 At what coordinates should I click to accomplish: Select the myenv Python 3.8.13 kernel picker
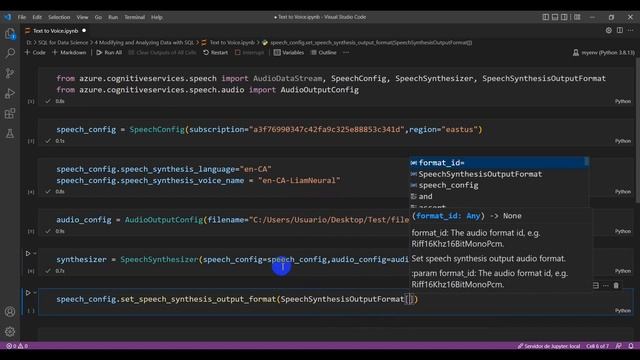[x=604, y=53]
